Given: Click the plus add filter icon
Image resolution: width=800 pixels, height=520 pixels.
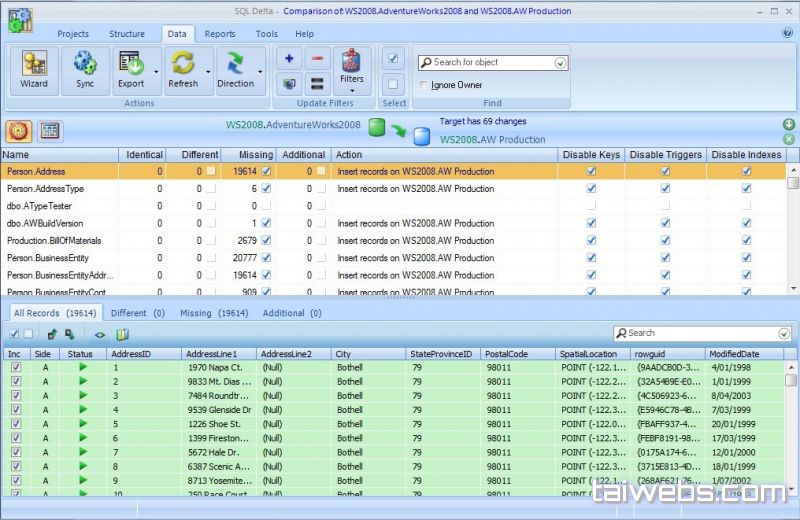Looking at the screenshot, I should pyautogui.click(x=290, y=59).
